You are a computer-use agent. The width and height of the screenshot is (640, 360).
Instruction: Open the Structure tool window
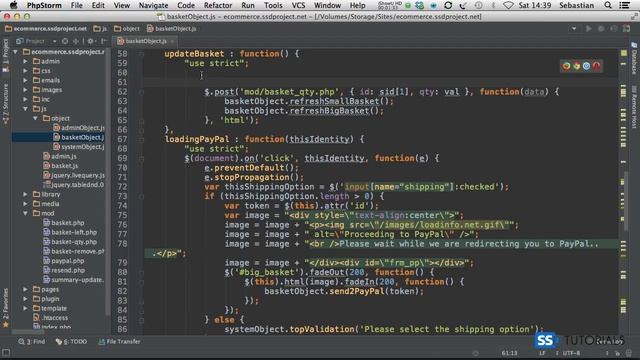point(5,104)
